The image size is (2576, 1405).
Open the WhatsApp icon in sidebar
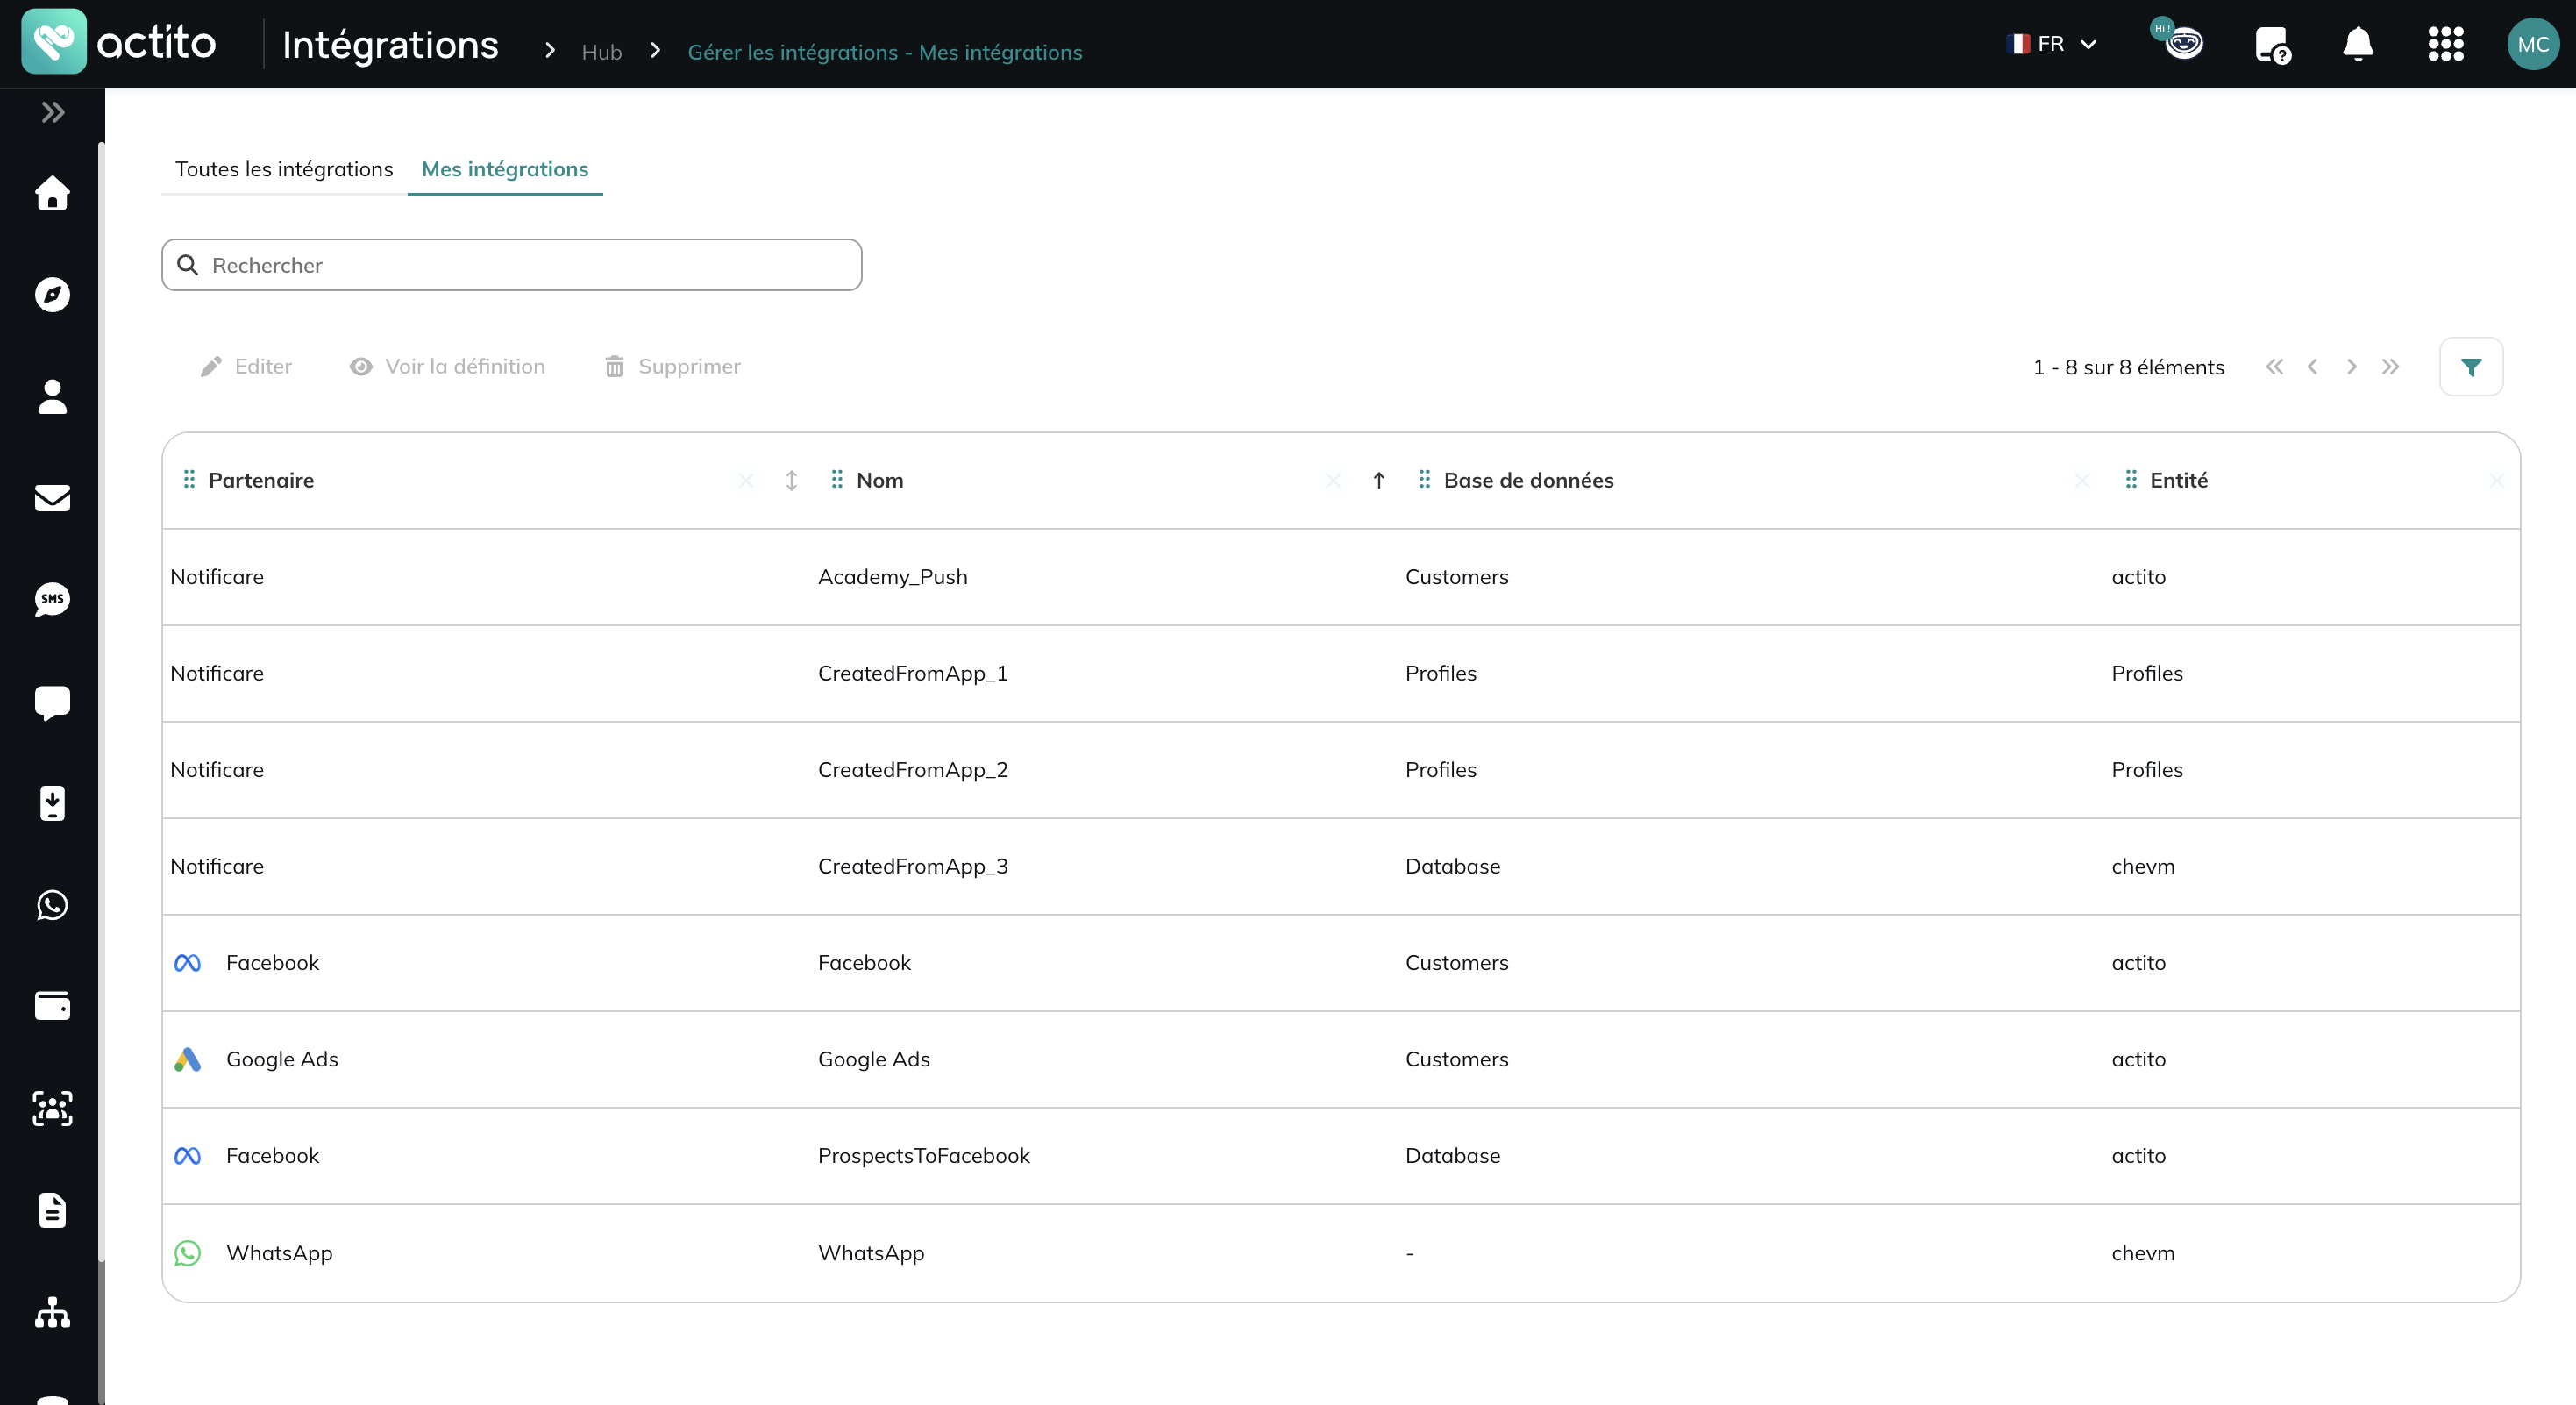[52, 905]
